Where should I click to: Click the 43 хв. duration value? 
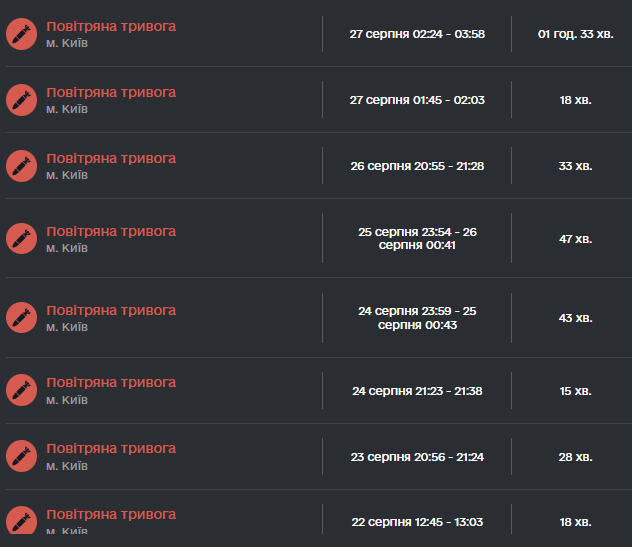(576, 318)
